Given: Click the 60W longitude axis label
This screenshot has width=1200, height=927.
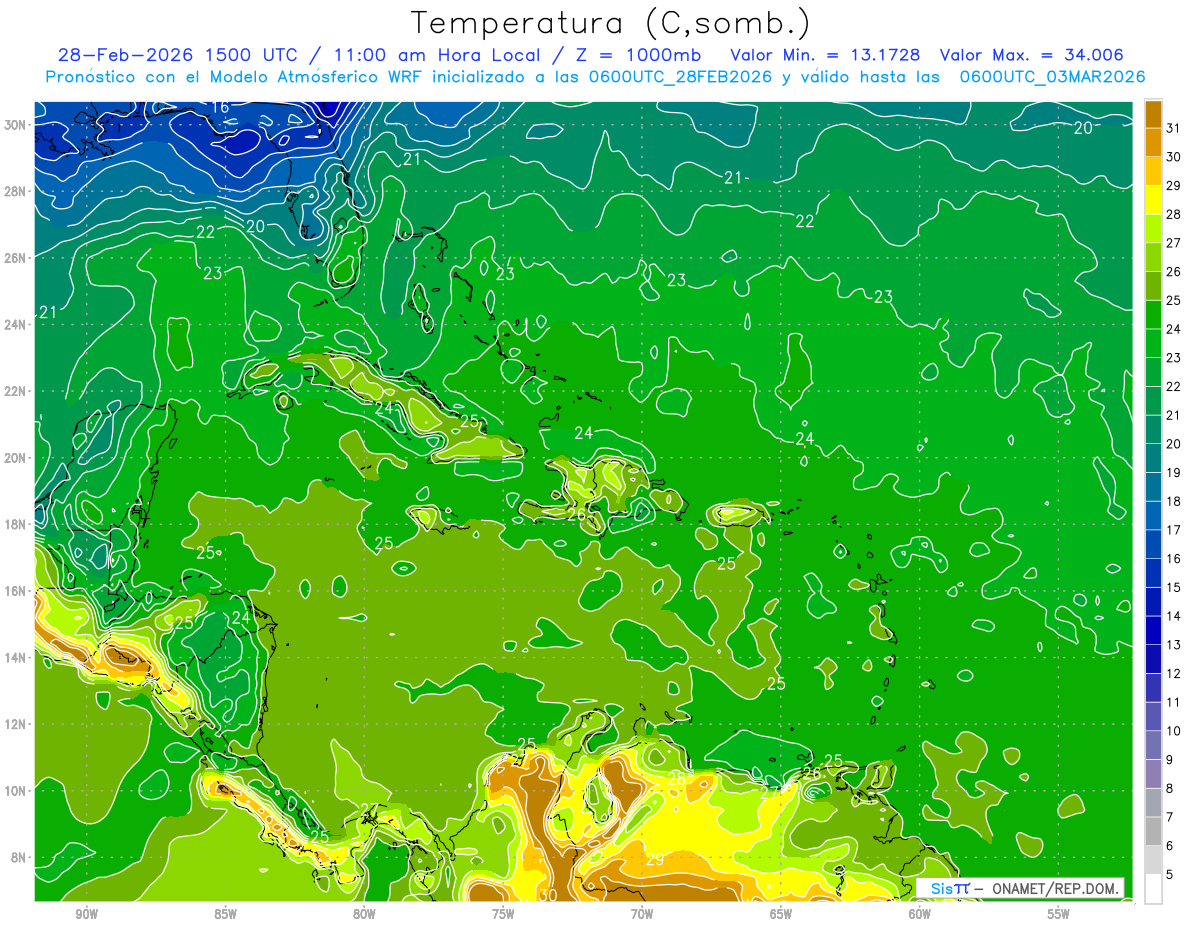Looking at the screenshot, I should pos(920,914).
